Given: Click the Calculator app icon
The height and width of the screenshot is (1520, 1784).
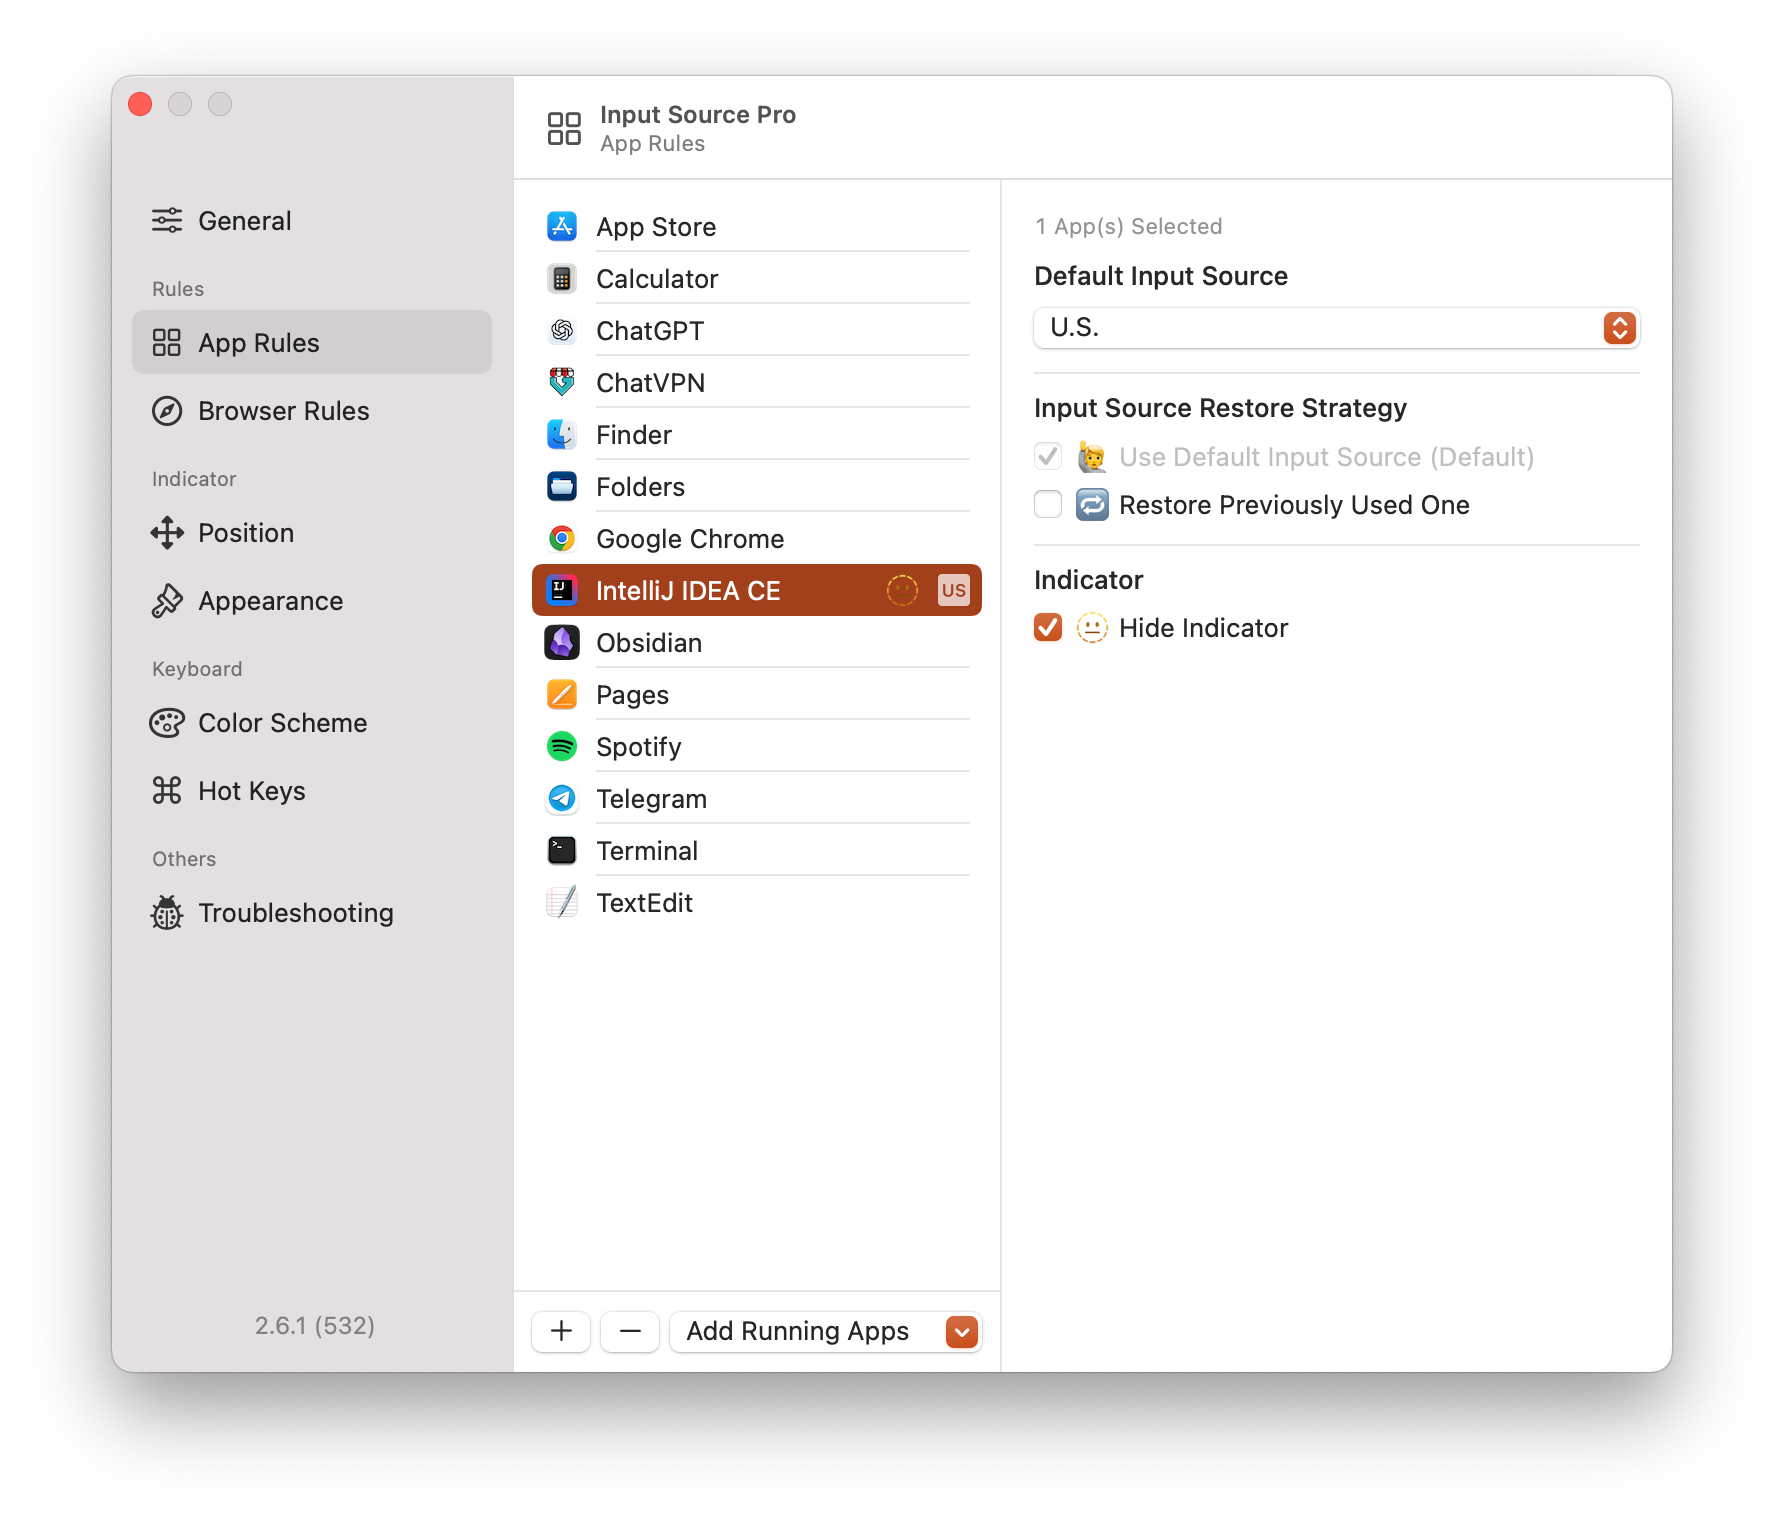Looking at the screenshot, I should pos(562,279).
